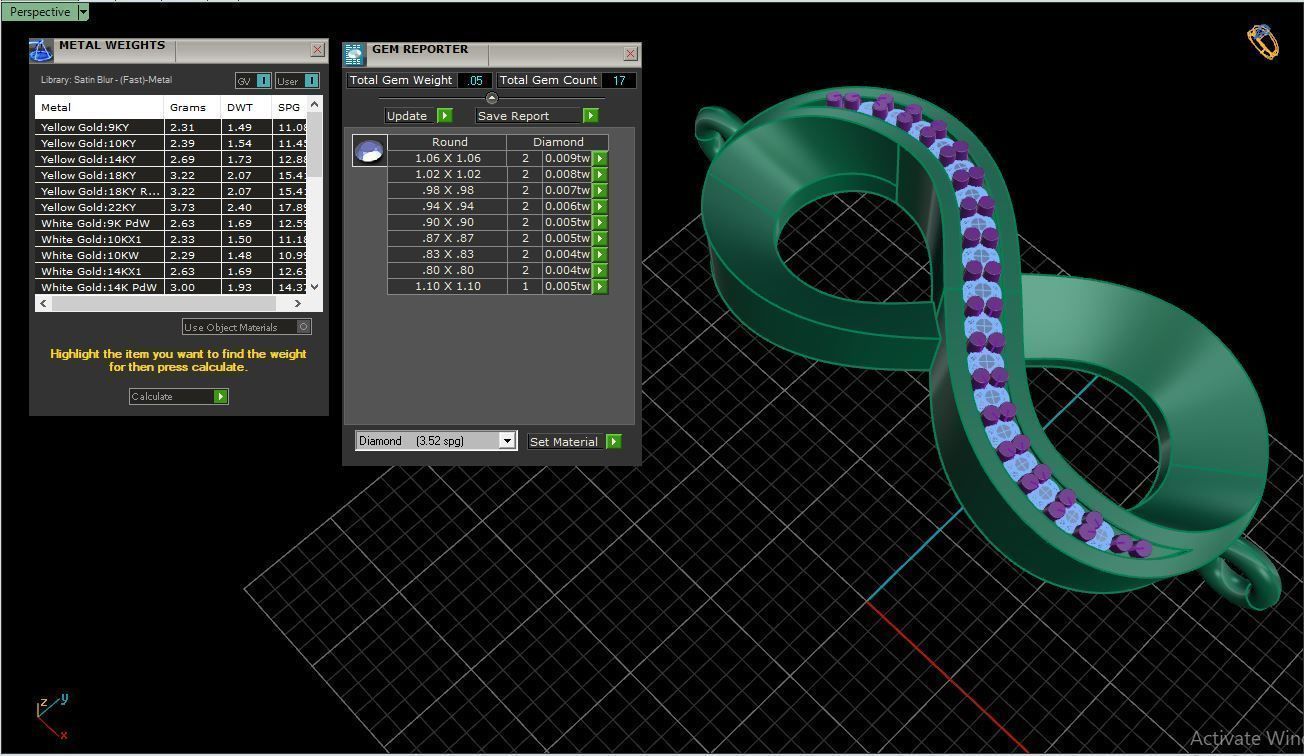
Task: Click green arrow on .83 X .83 row
Action: (x=600, y=254)
